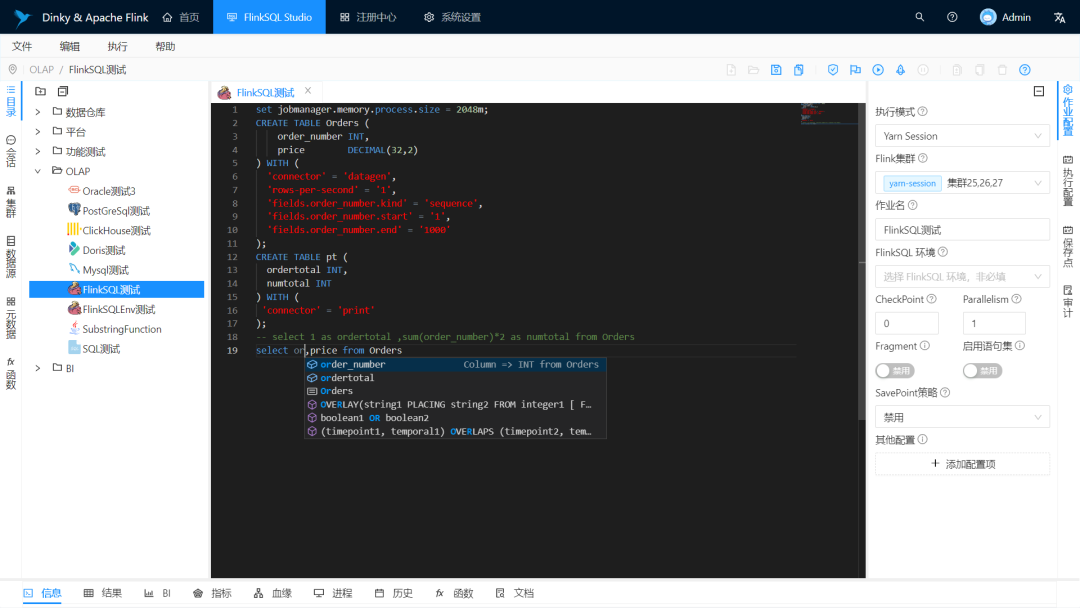Open the Flink集群 yarn-session dropdown
Screen dimensions: 1080x608
point(962,182)
